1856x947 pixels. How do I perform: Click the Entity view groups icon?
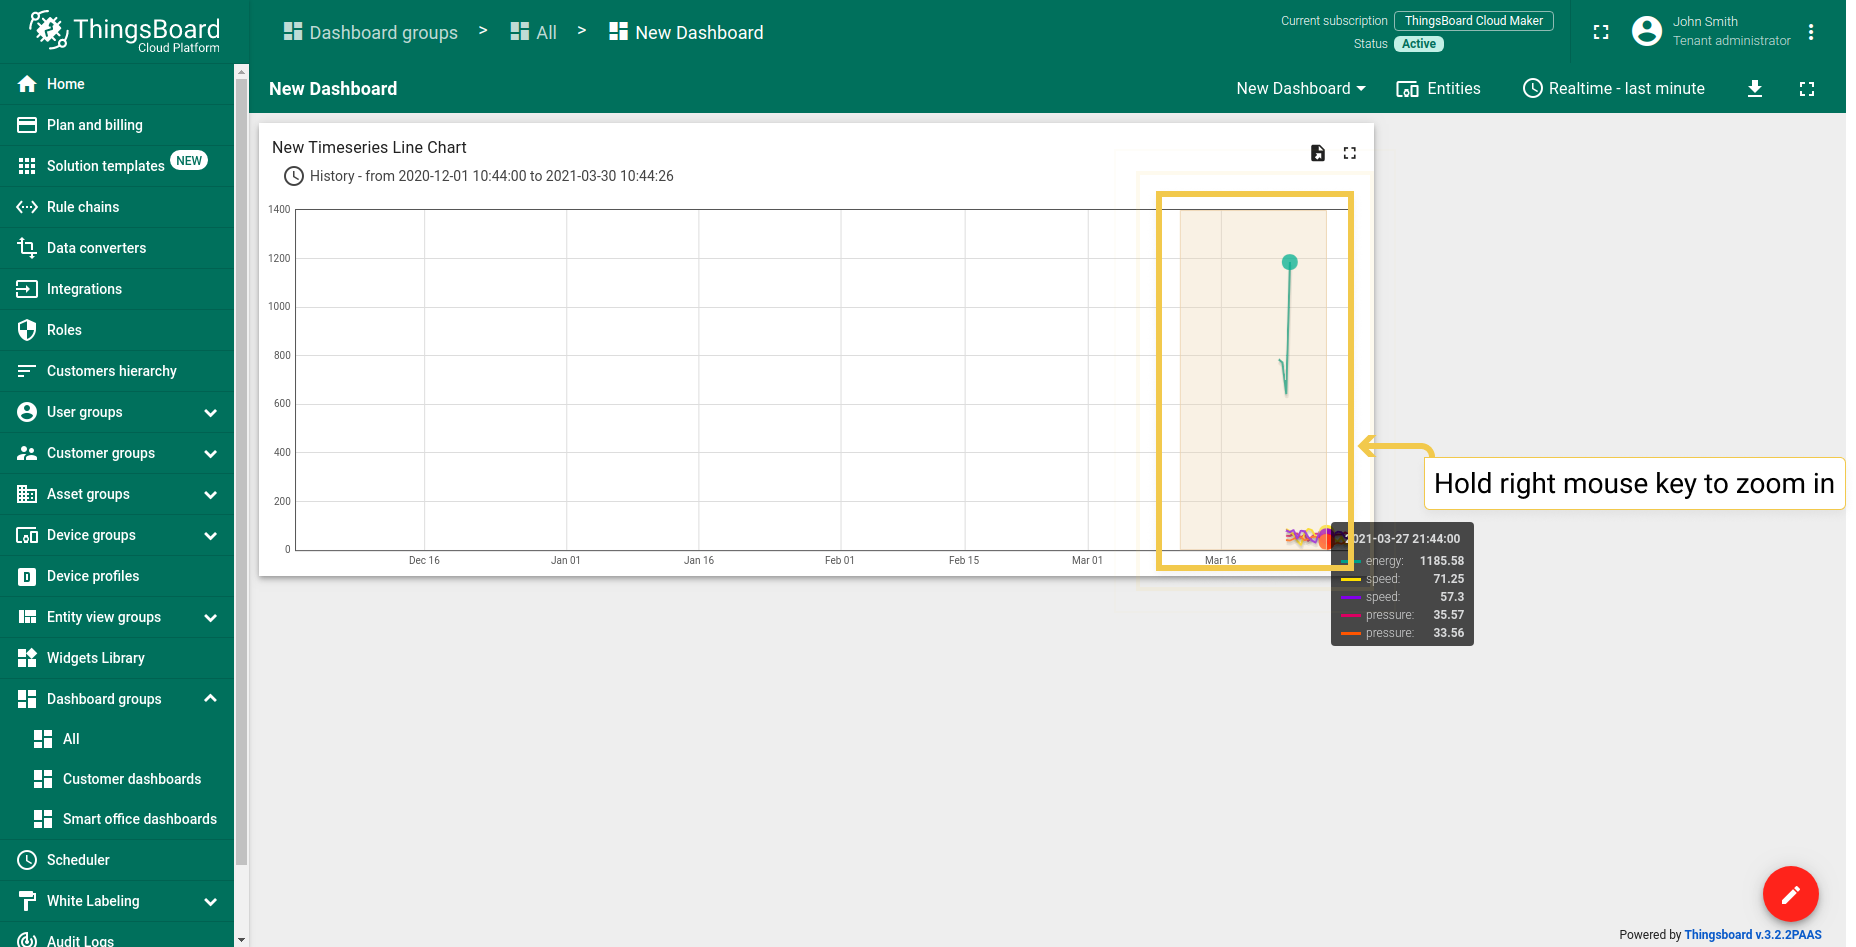coord(27,617)
